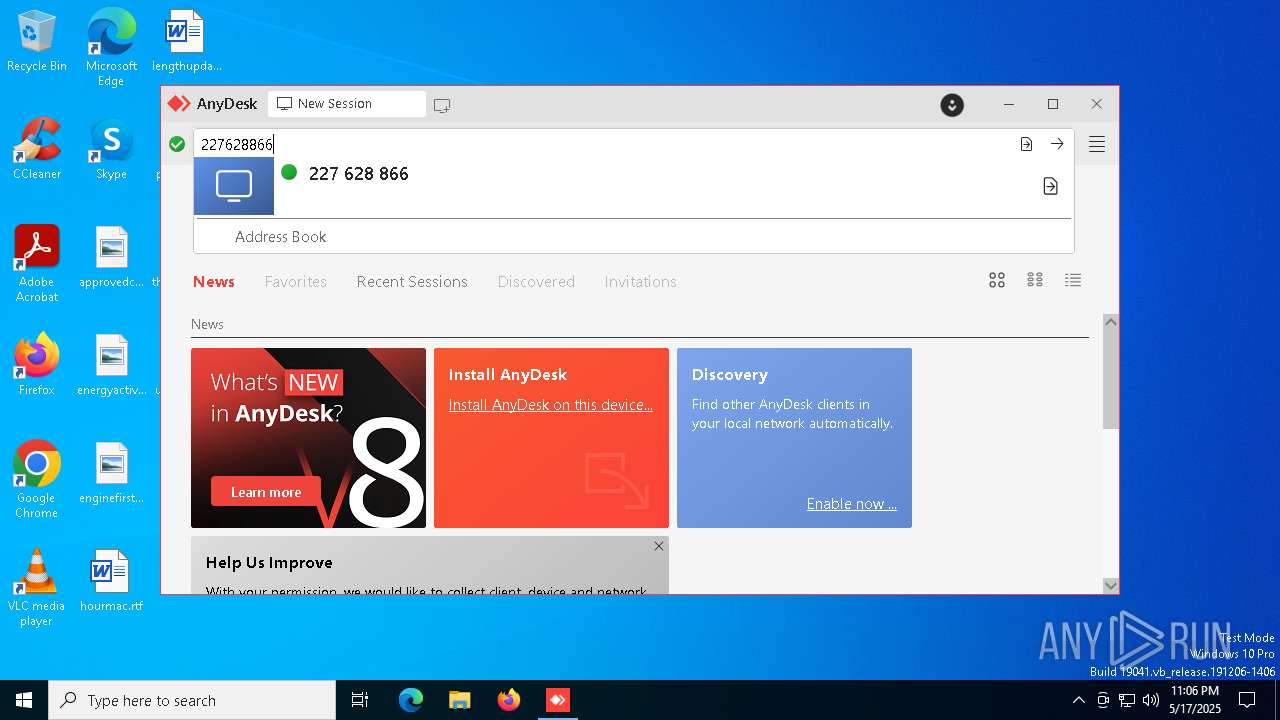
Task: Start file transfer for 227 628 866 entry
Action: pos(1050,186)
